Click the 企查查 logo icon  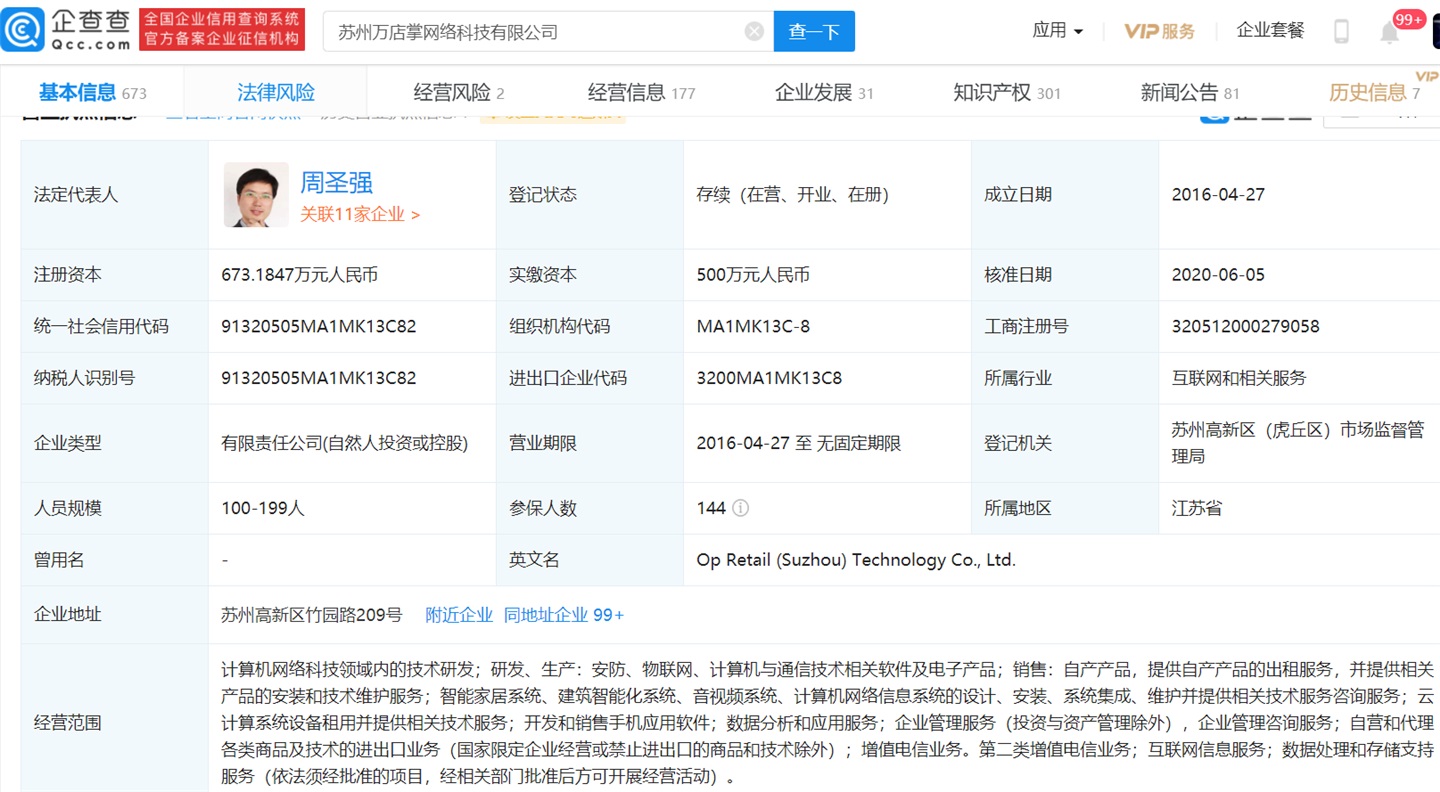pos(22,29)
